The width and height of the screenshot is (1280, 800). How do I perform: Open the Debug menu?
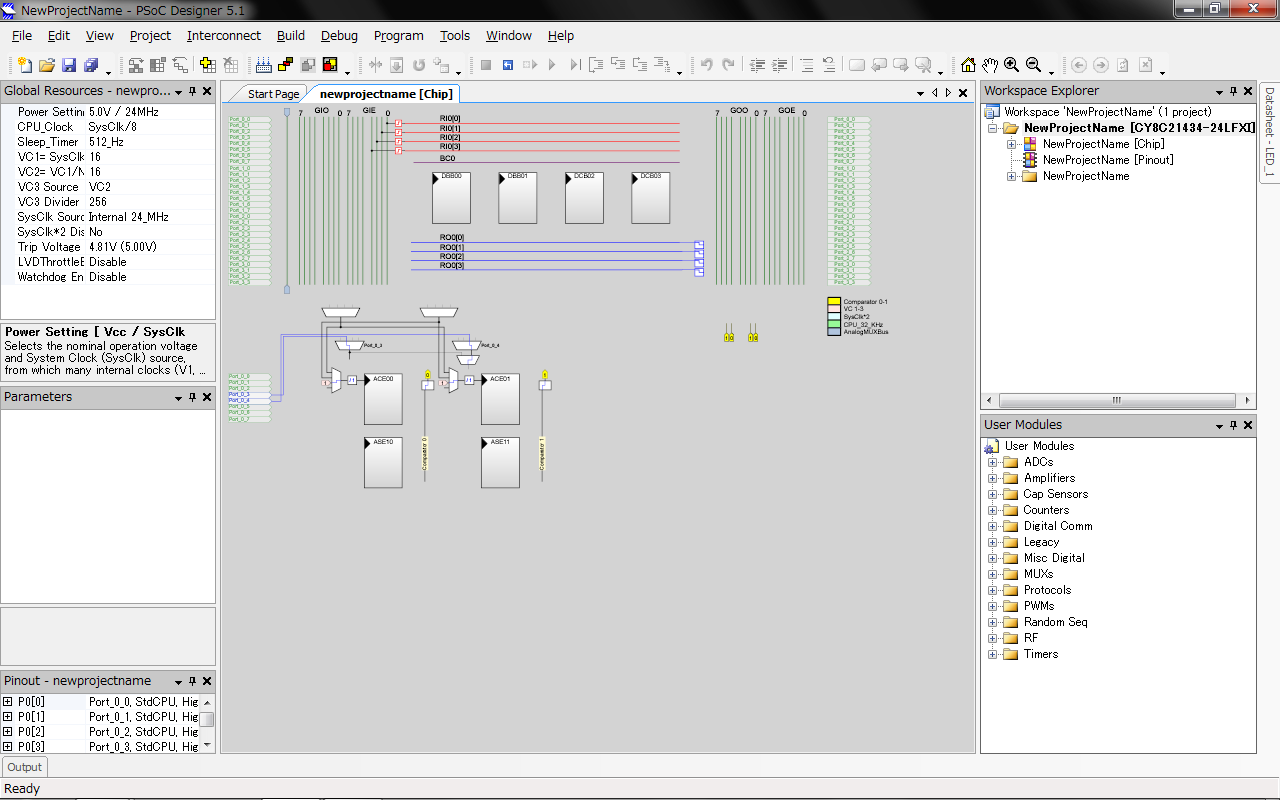click(339, 35)
